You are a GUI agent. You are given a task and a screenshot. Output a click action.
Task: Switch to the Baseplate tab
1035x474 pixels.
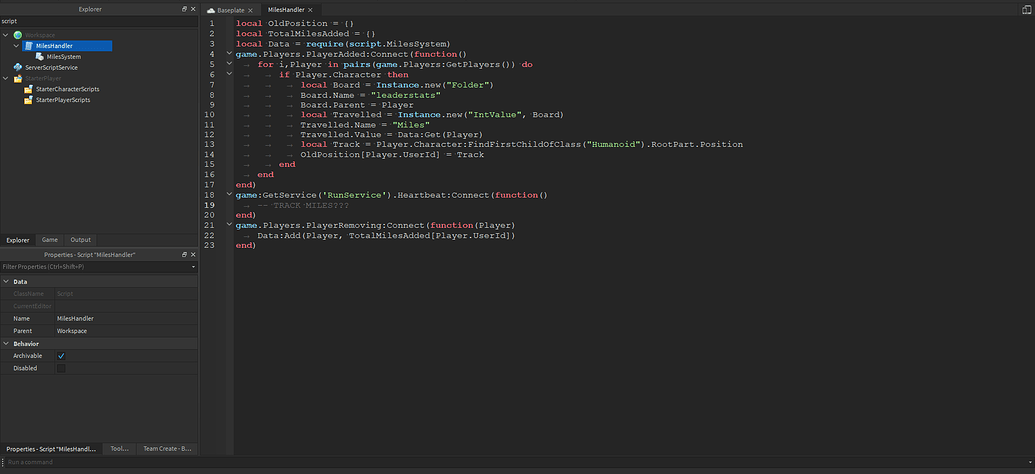tap(230, 11)
